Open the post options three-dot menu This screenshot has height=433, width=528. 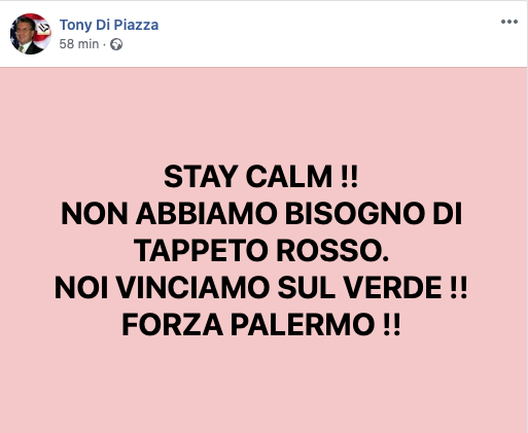point(509,22)
